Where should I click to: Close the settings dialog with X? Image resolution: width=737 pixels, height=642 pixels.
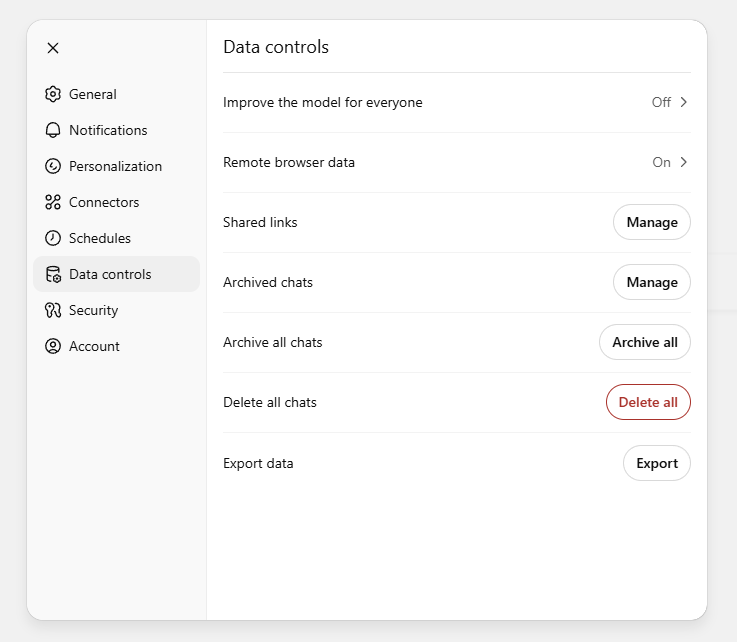click(53, 48)
